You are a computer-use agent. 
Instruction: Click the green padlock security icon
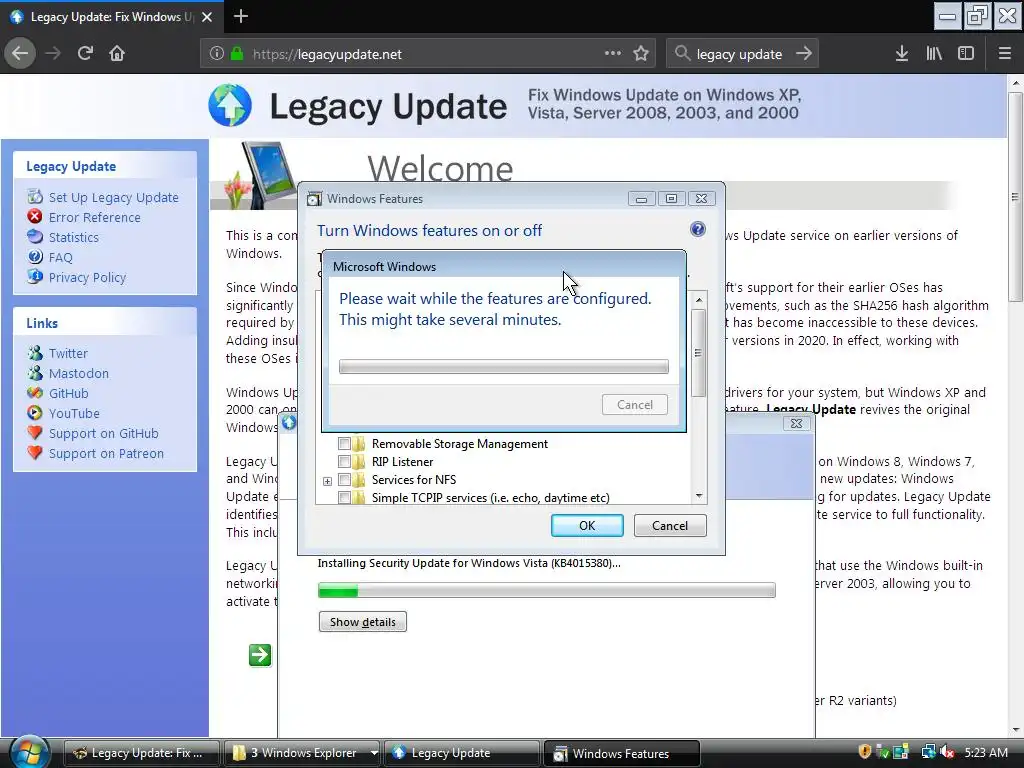pyautogui.click(x=237, y=54)
